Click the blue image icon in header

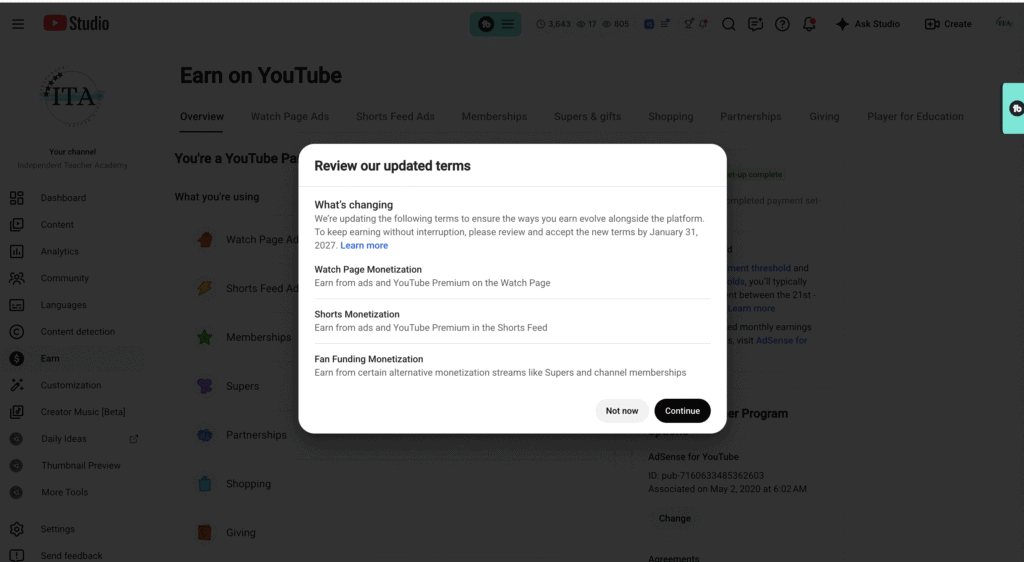click(x=649, y=24)
